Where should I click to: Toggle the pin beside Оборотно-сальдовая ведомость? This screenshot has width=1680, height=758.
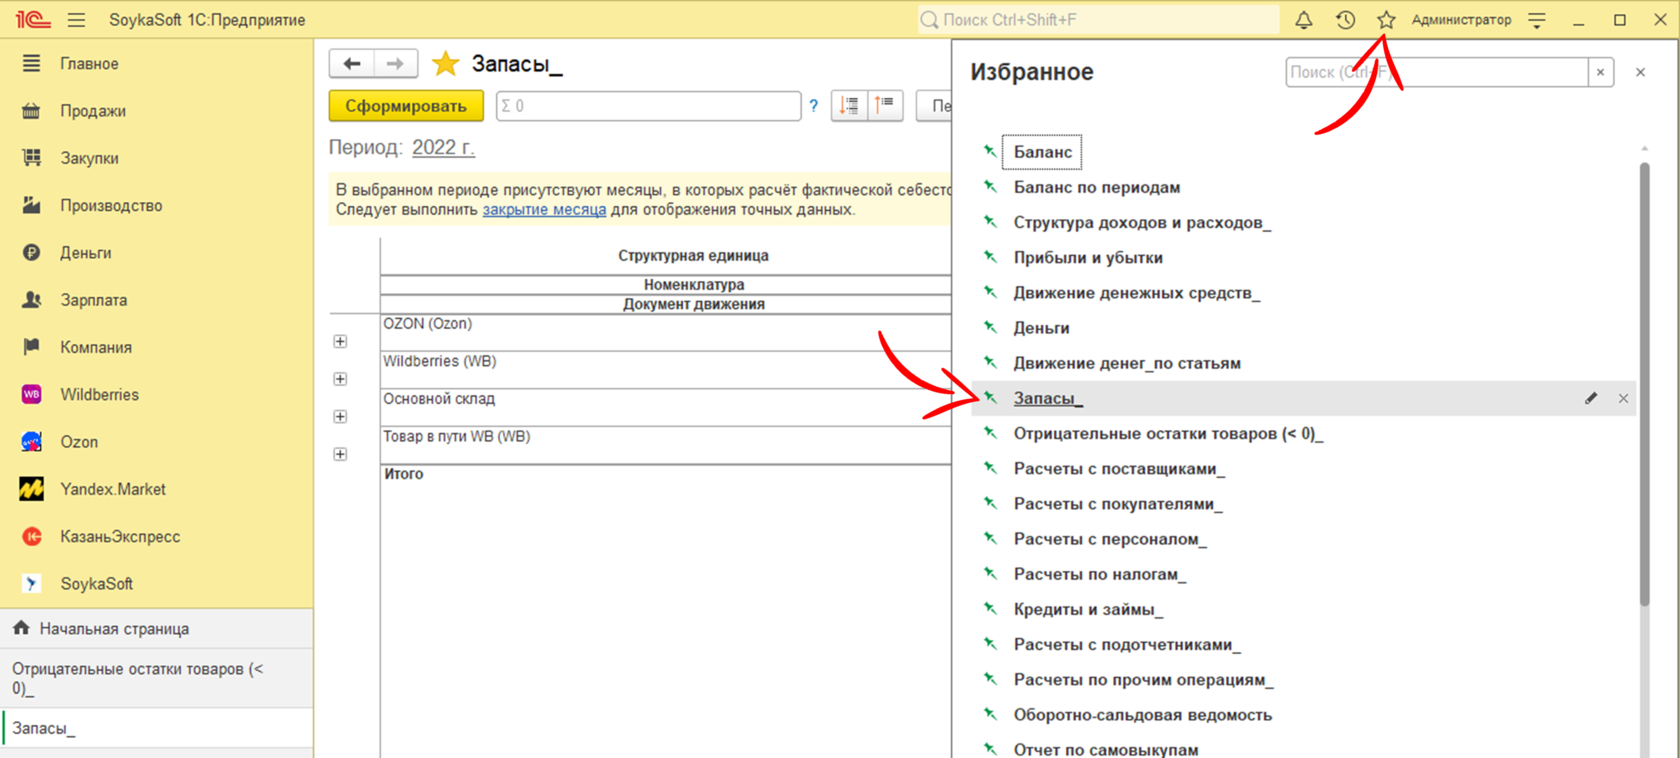(x=990, y=715)
